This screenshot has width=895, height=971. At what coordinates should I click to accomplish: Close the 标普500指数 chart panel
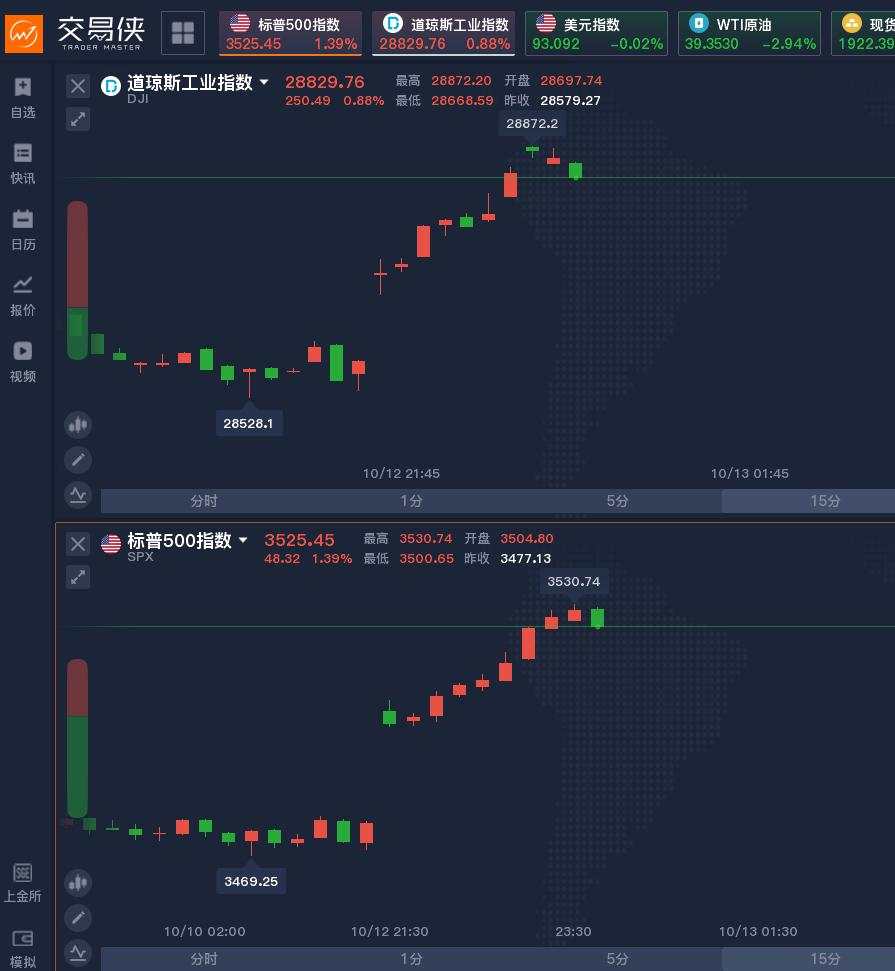[78, 544]
